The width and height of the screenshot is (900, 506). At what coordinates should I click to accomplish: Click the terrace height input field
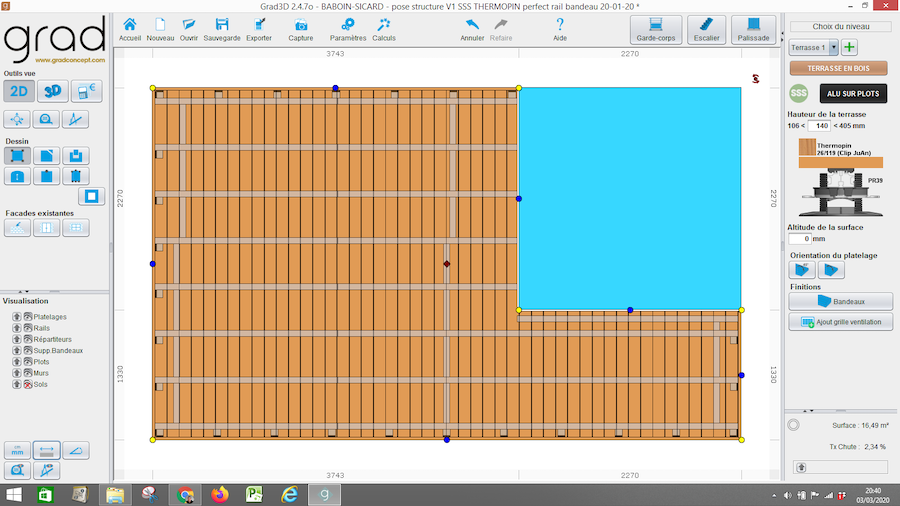(x=821, y=126)
